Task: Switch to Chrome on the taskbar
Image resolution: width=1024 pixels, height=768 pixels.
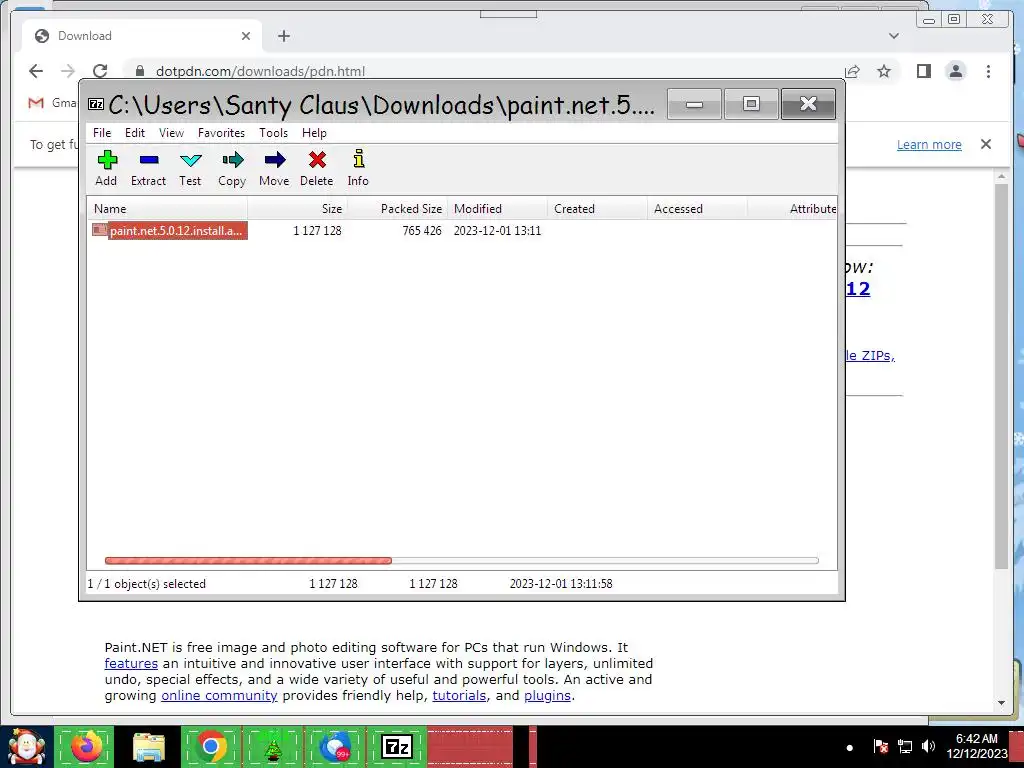Action: (x=210, y=746)
